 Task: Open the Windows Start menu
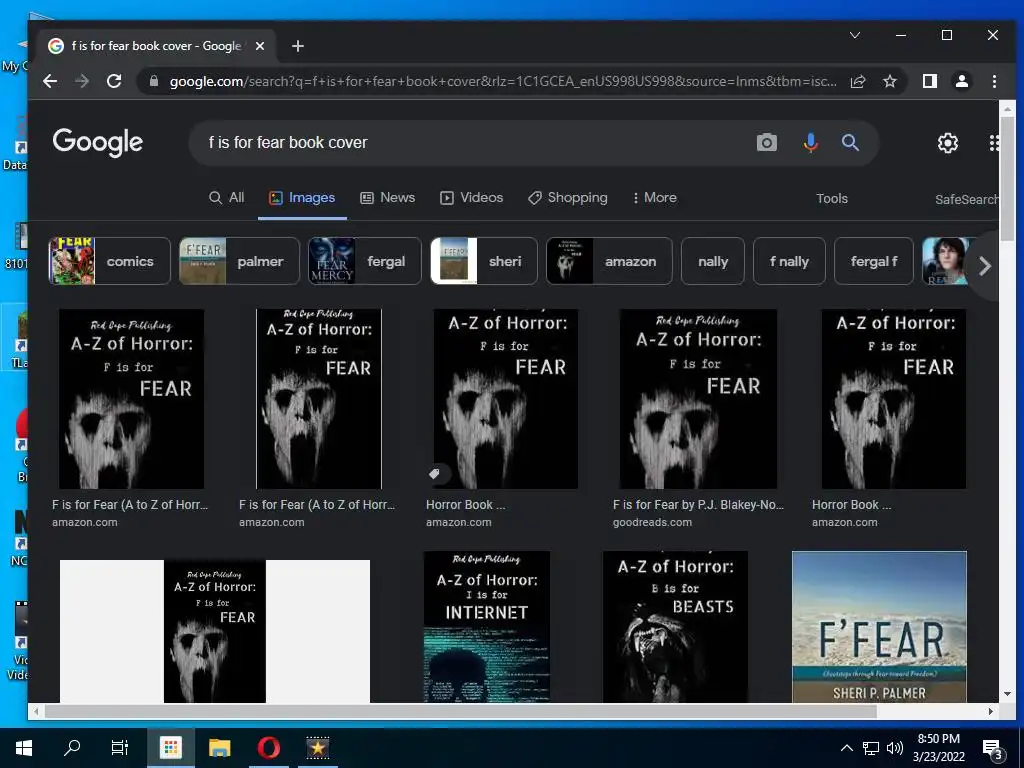coord(24,748)
